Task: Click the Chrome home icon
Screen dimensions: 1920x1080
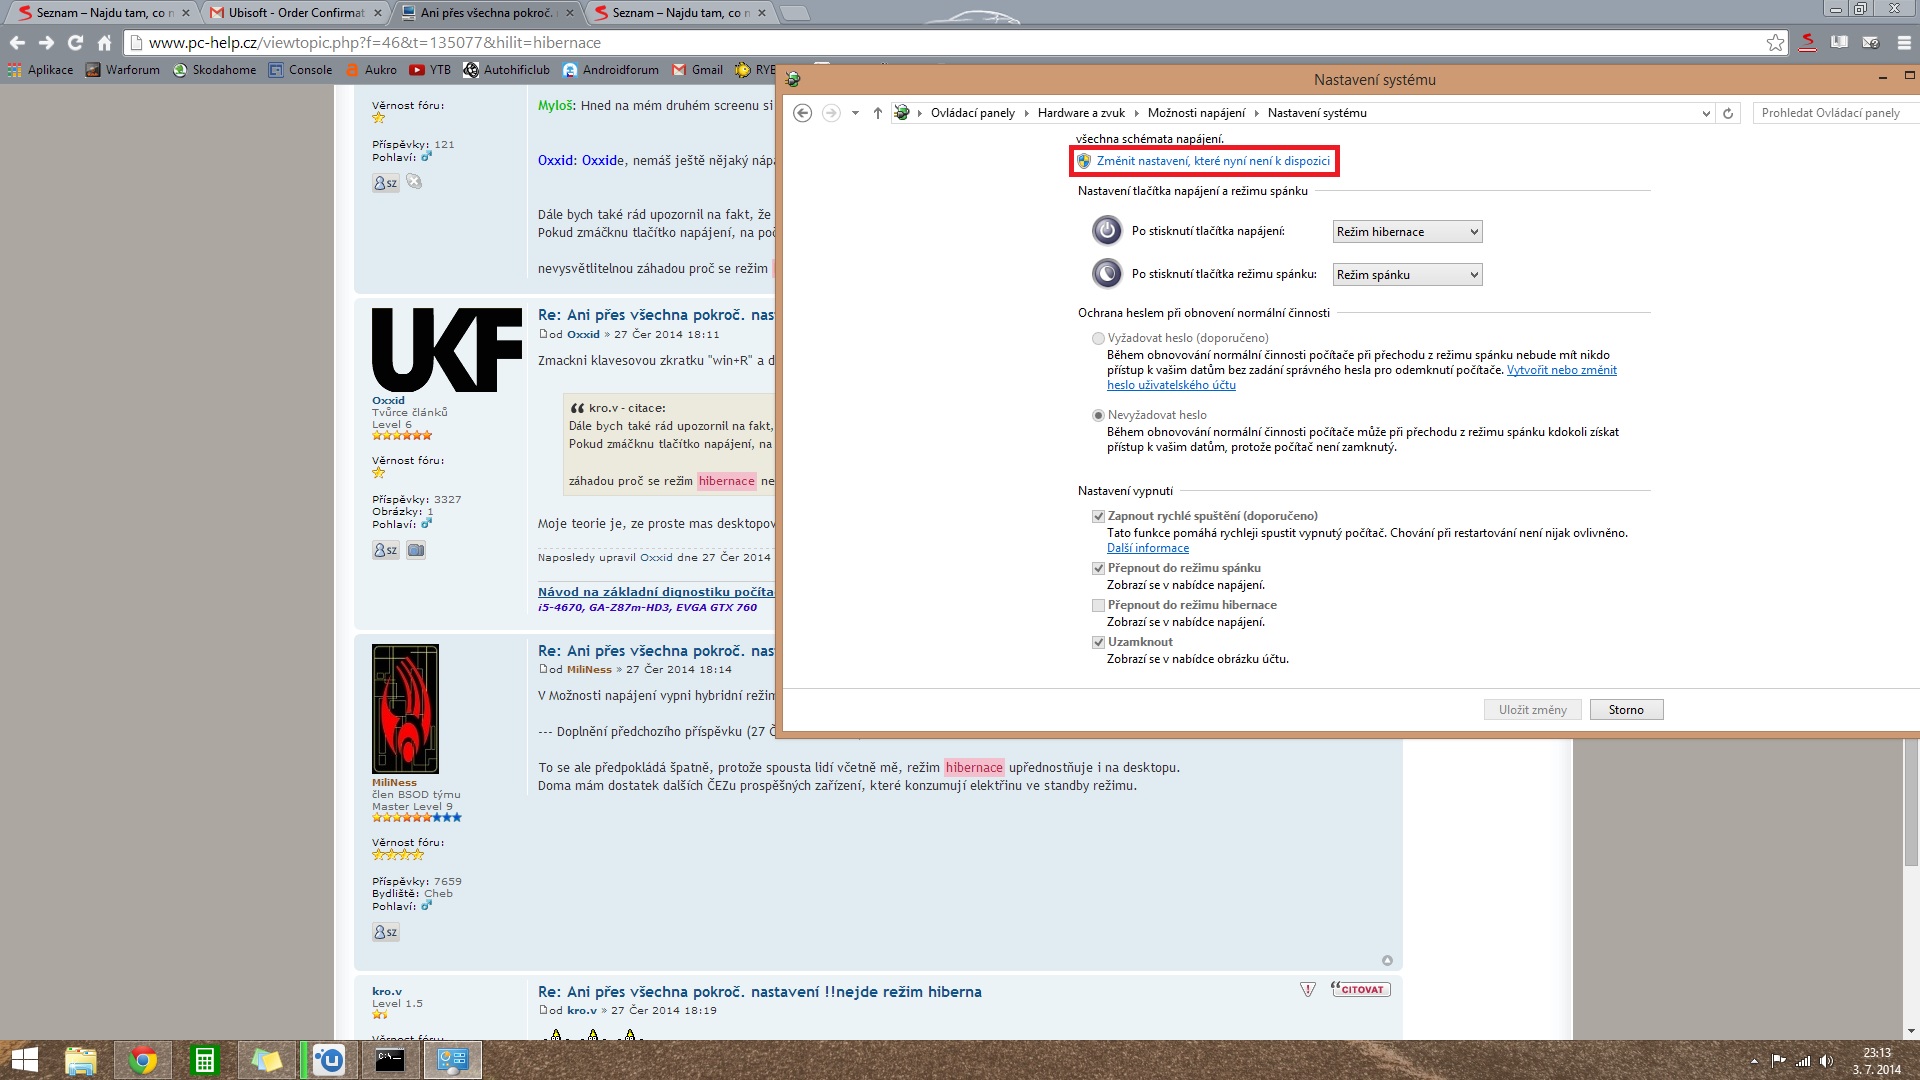Action: (104, 43)
